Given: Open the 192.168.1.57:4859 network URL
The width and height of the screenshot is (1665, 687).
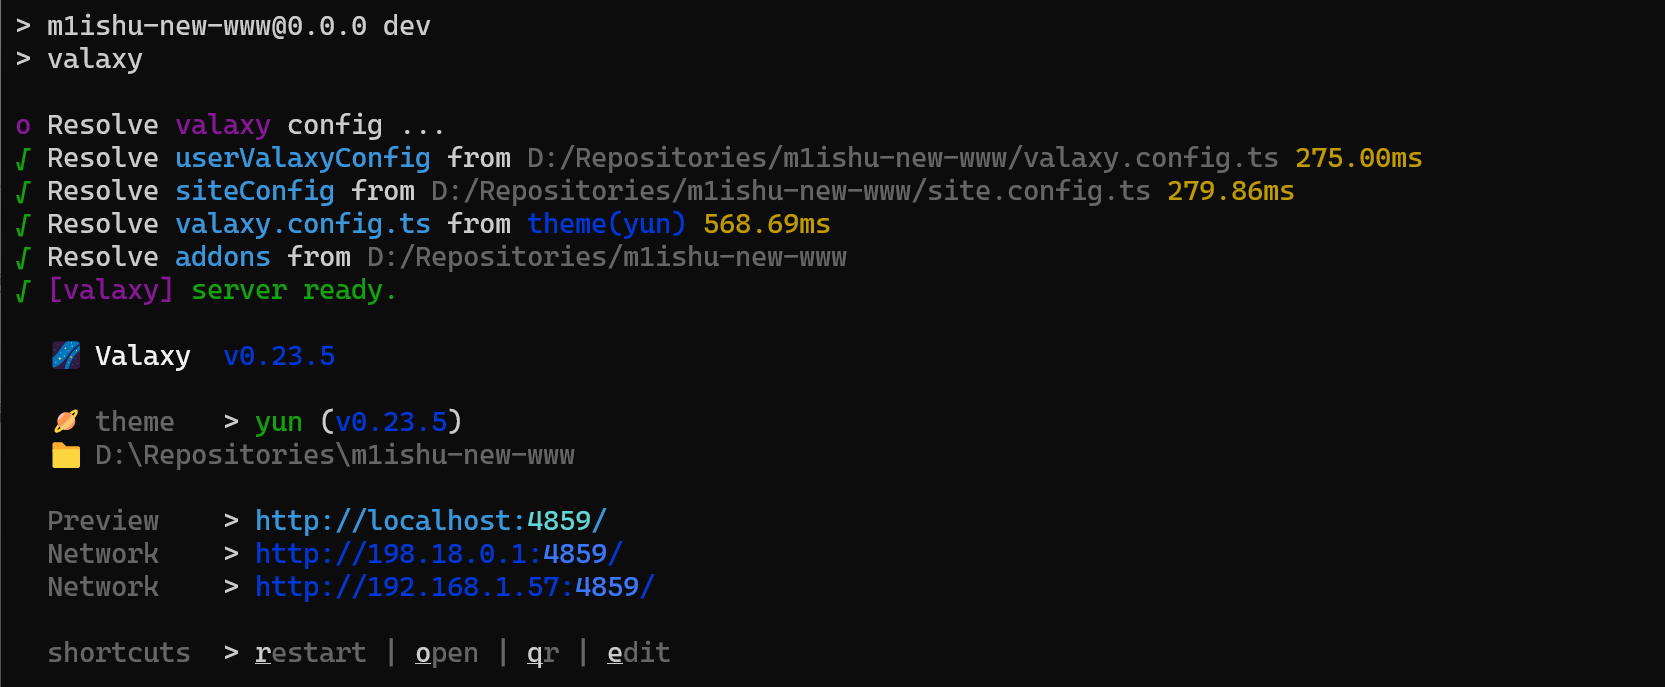Looking at the screenshot, I should tap(455, 586).
